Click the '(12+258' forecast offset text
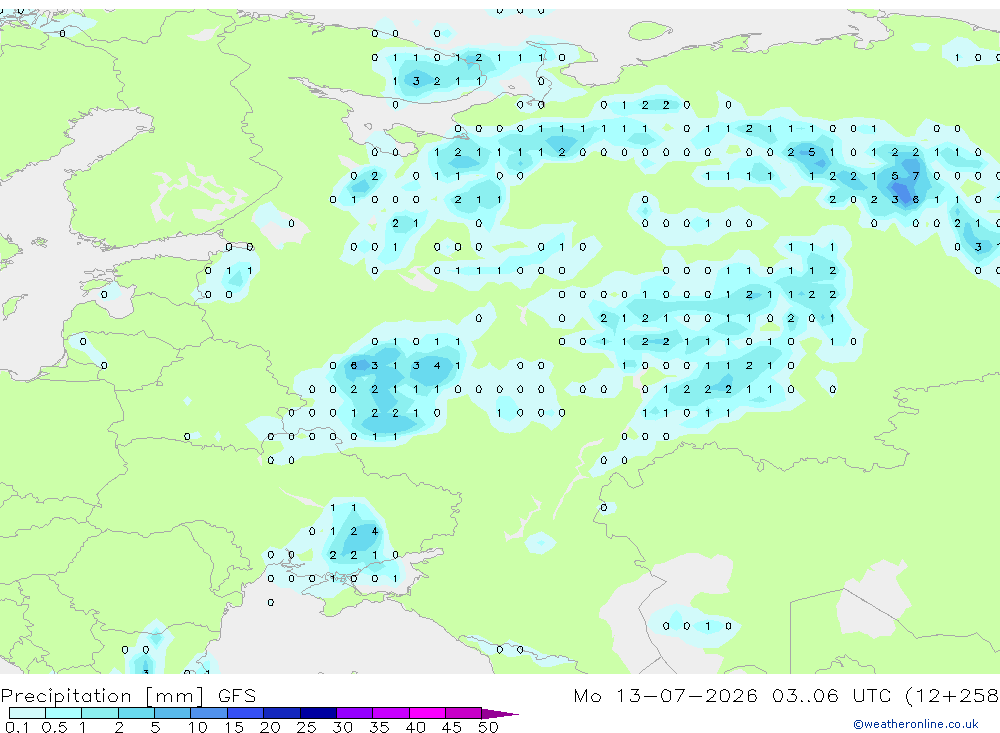1000x733 pixels. [953, 695]
